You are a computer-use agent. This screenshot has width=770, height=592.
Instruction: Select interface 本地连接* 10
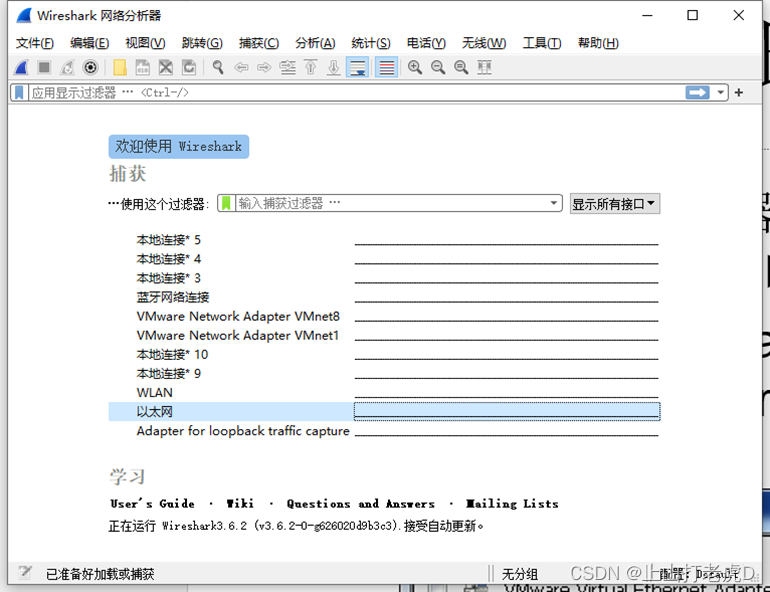click(x=384, y=354)
